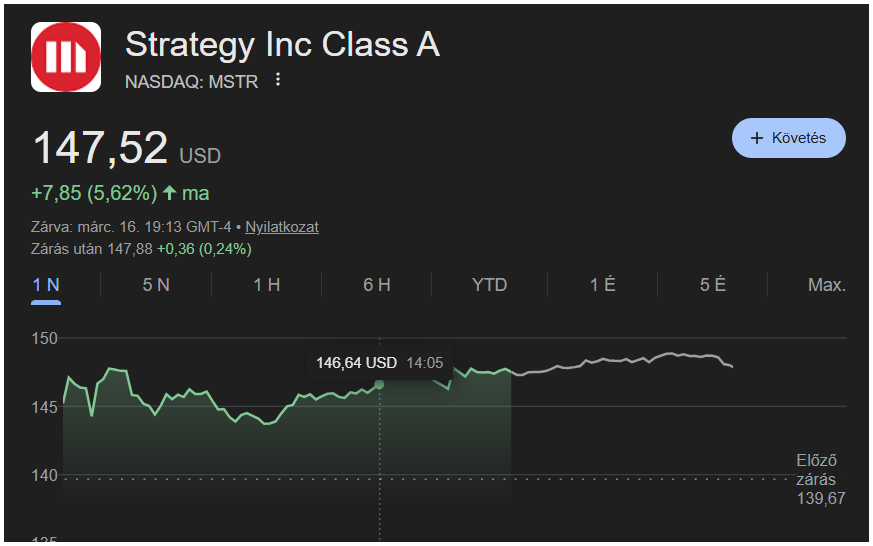The width and height of the screenshot is (873, 546).
Task: Open the 5 É chart tab
Action: 712,285
